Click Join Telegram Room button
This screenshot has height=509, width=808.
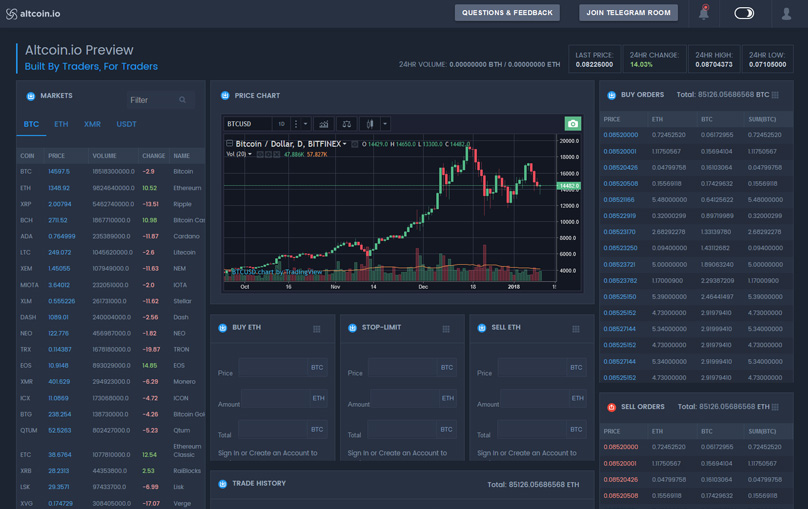pos(628,12)
